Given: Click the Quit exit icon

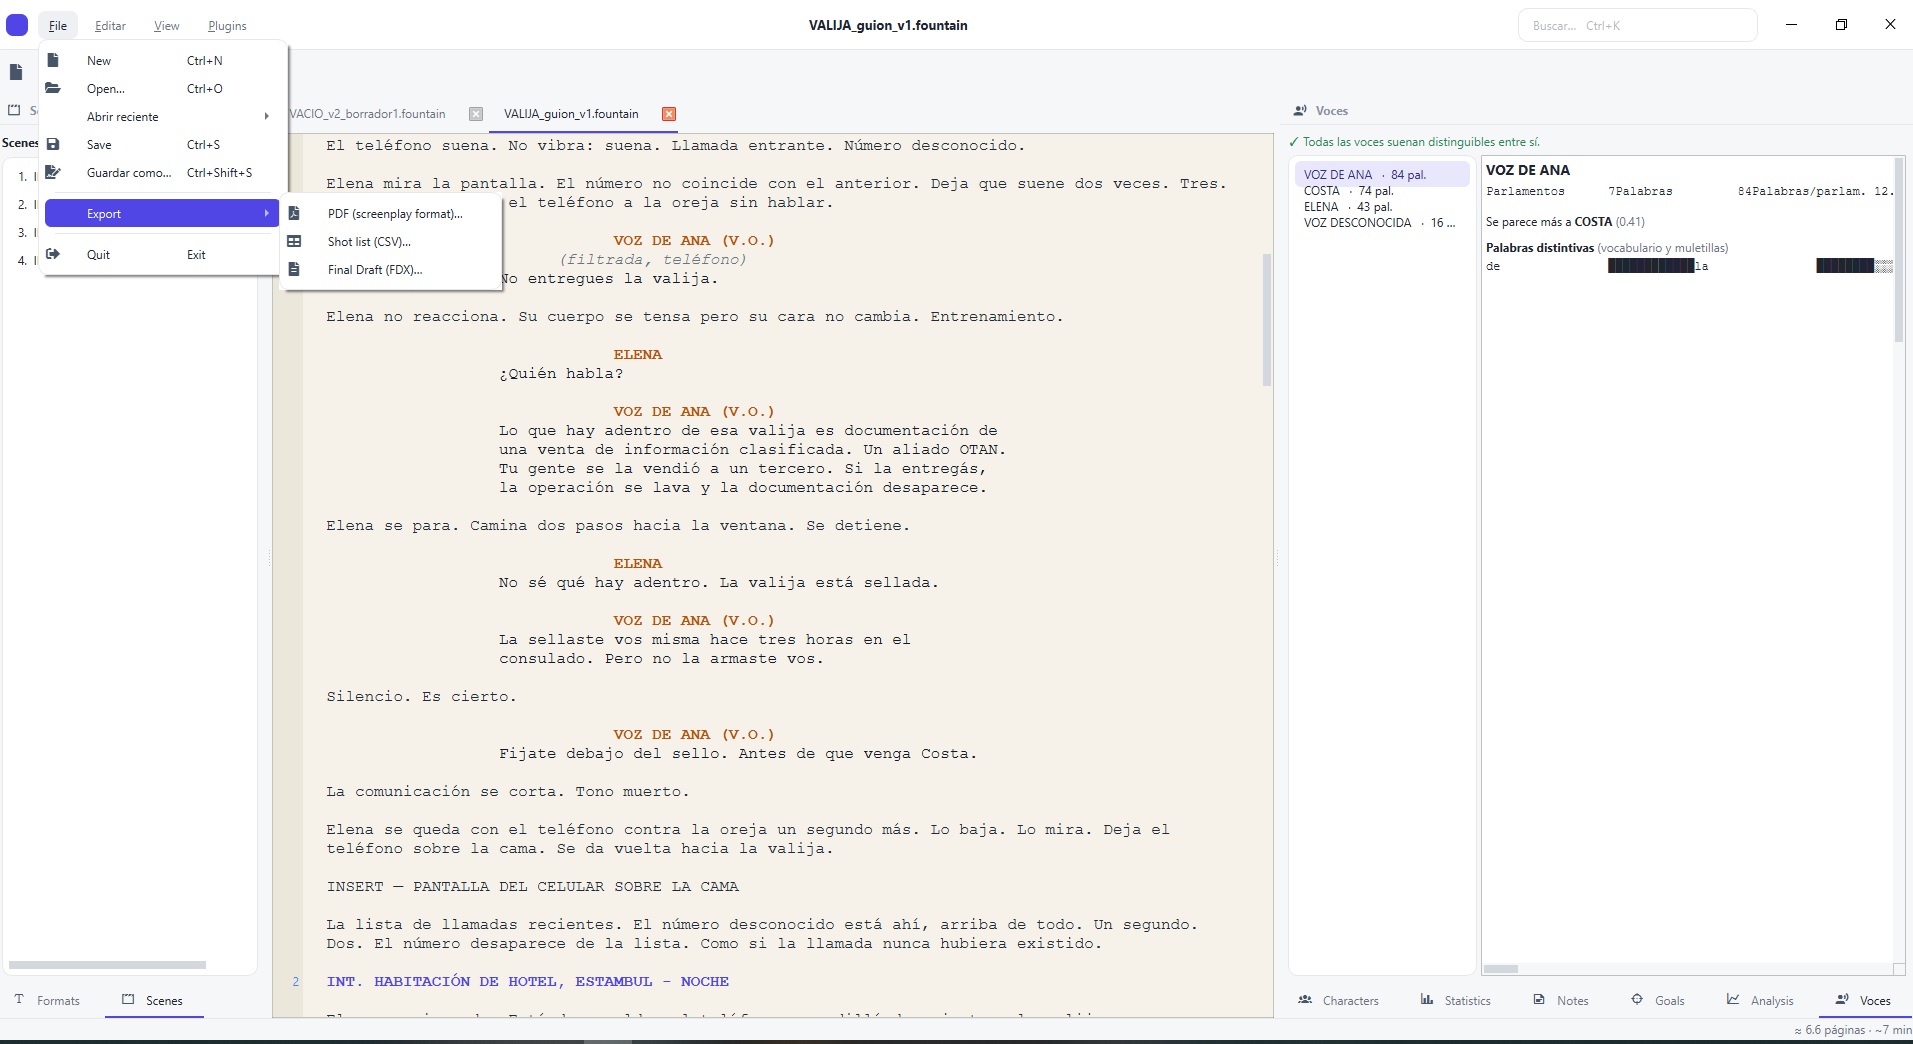Looking at the screenshot, I should tap(53, 254).
